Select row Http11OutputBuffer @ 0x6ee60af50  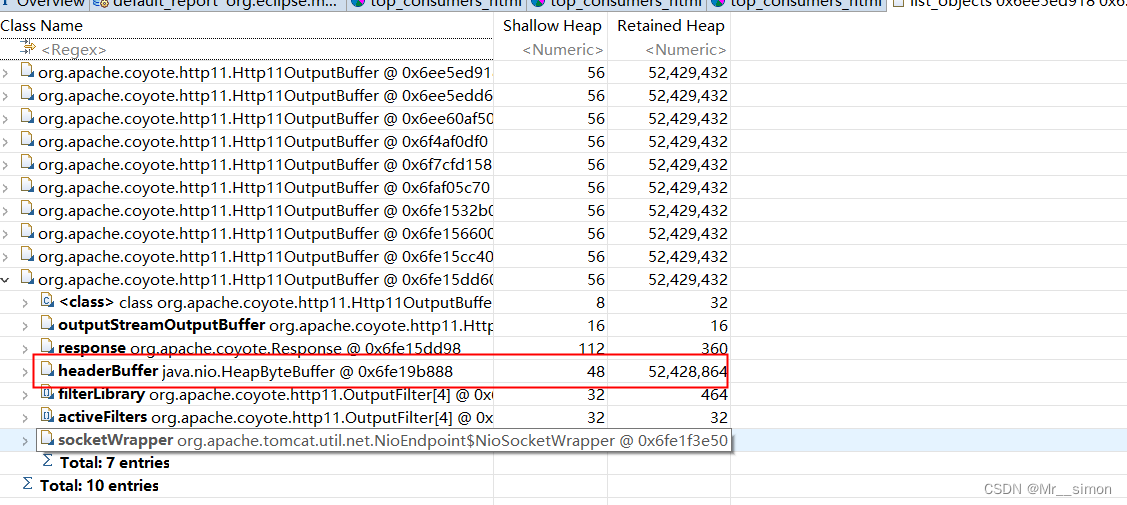click(266, 119)
